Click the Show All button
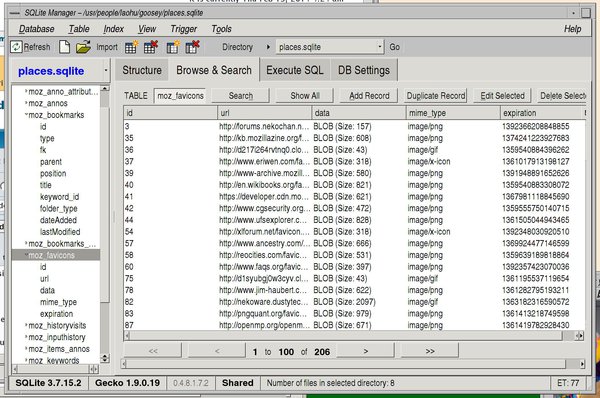The width and height of the screenshot is (600, 398). pyautogui.click(x=305, y=96)
